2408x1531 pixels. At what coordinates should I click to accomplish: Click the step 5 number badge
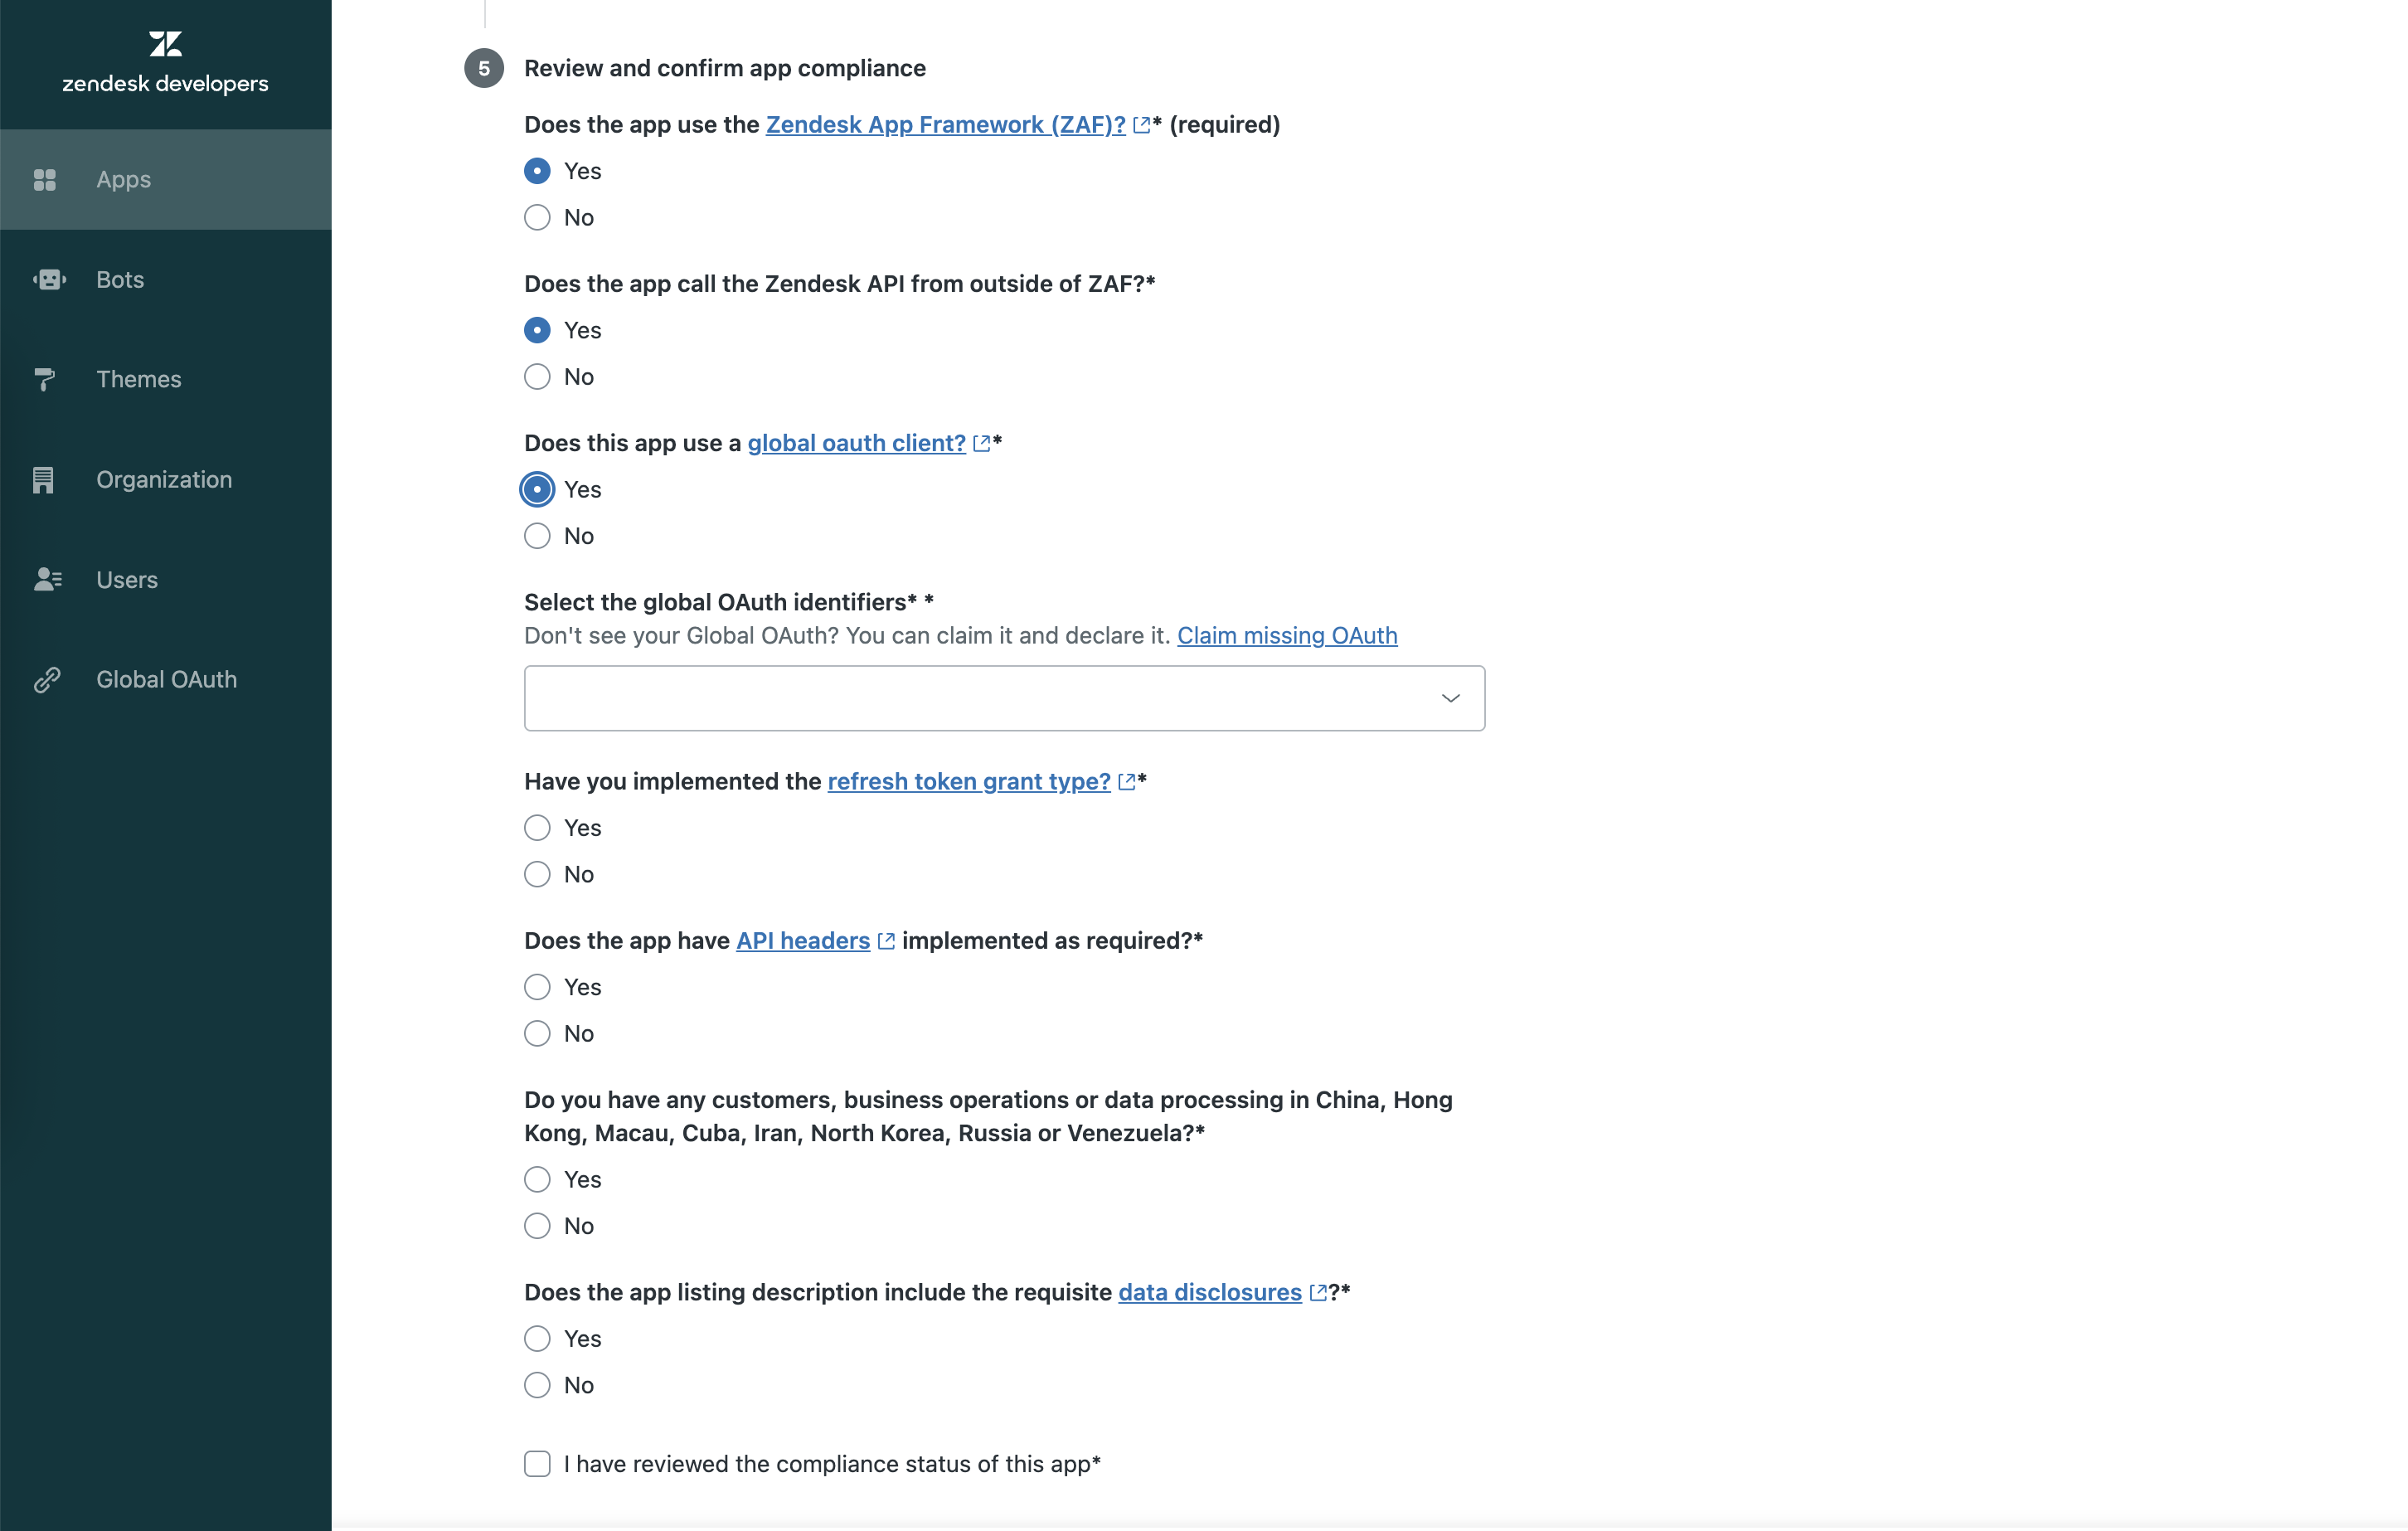point(484,68)
